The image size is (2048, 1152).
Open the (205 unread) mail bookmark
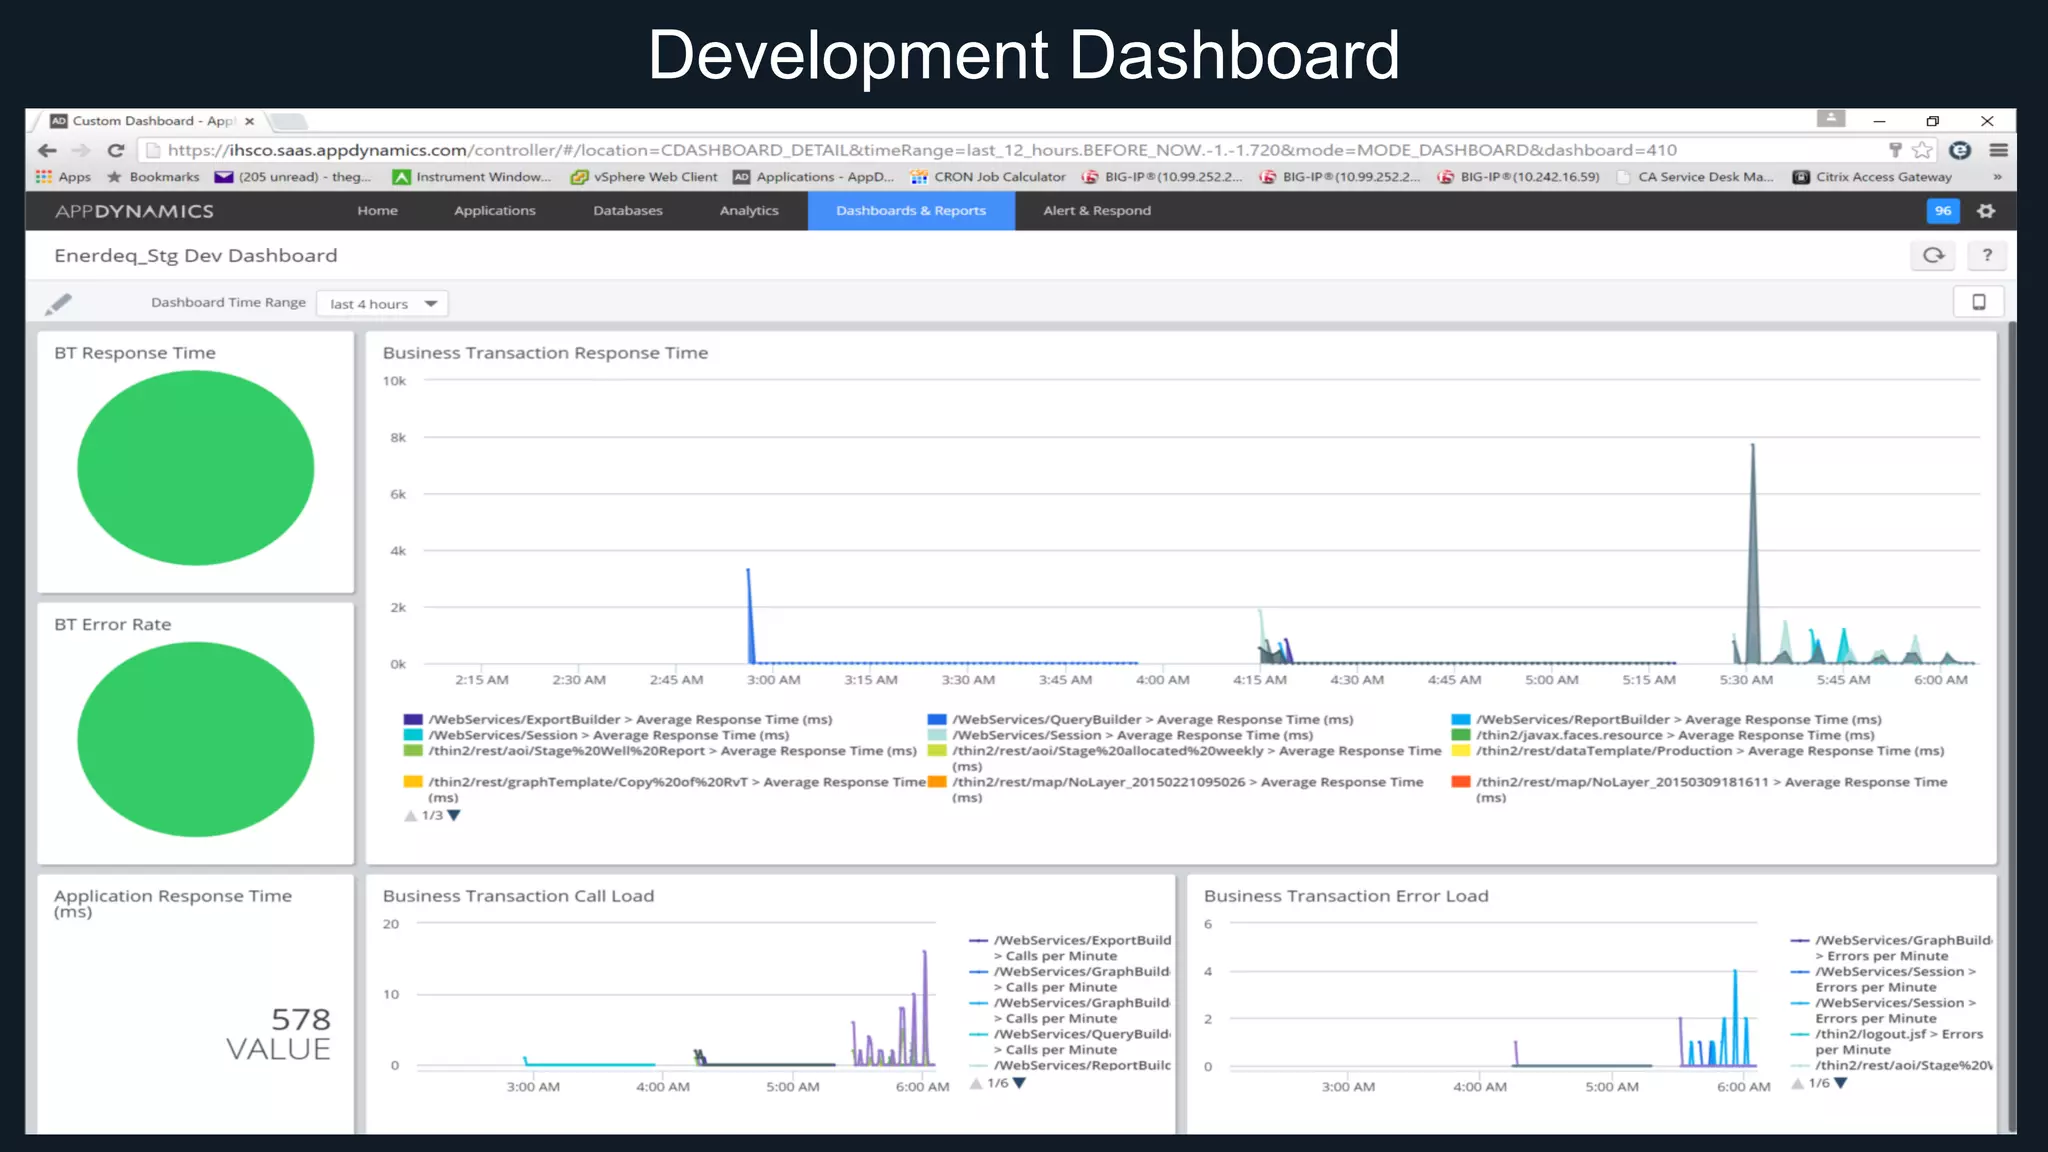coord(293,177)
